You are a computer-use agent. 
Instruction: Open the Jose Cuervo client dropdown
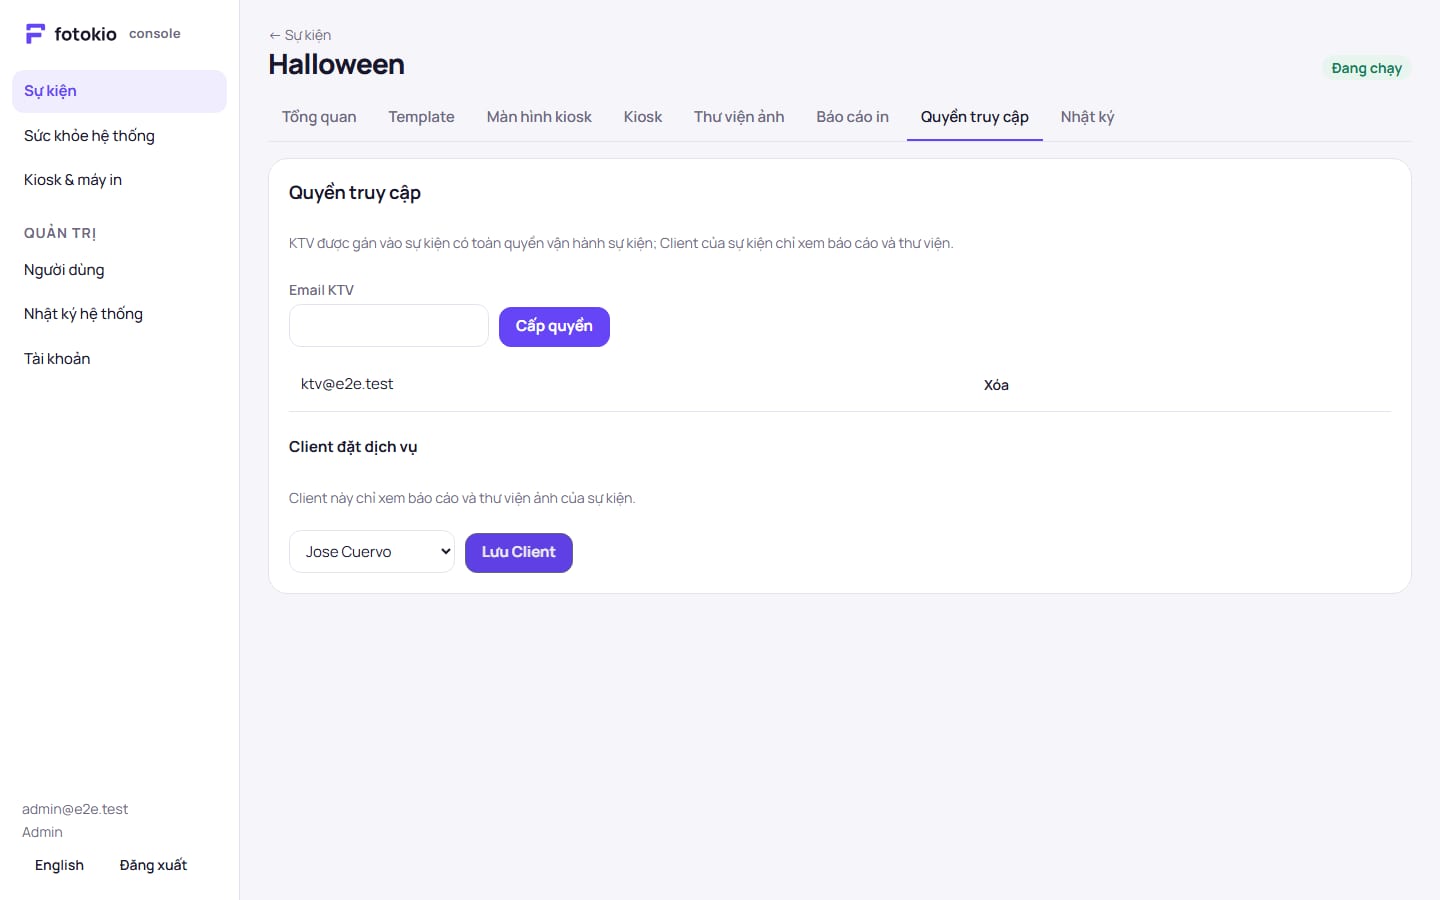[372, 552]
